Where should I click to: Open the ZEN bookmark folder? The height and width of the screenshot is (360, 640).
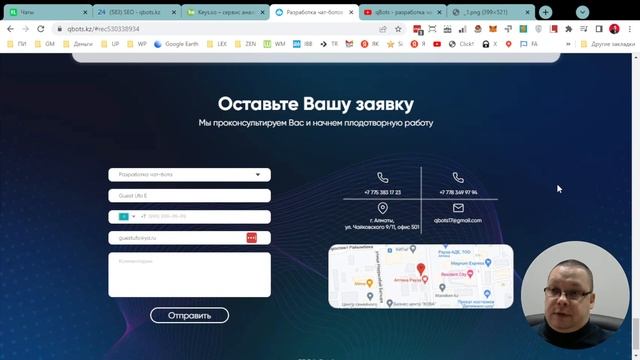(x=245, y=44)
